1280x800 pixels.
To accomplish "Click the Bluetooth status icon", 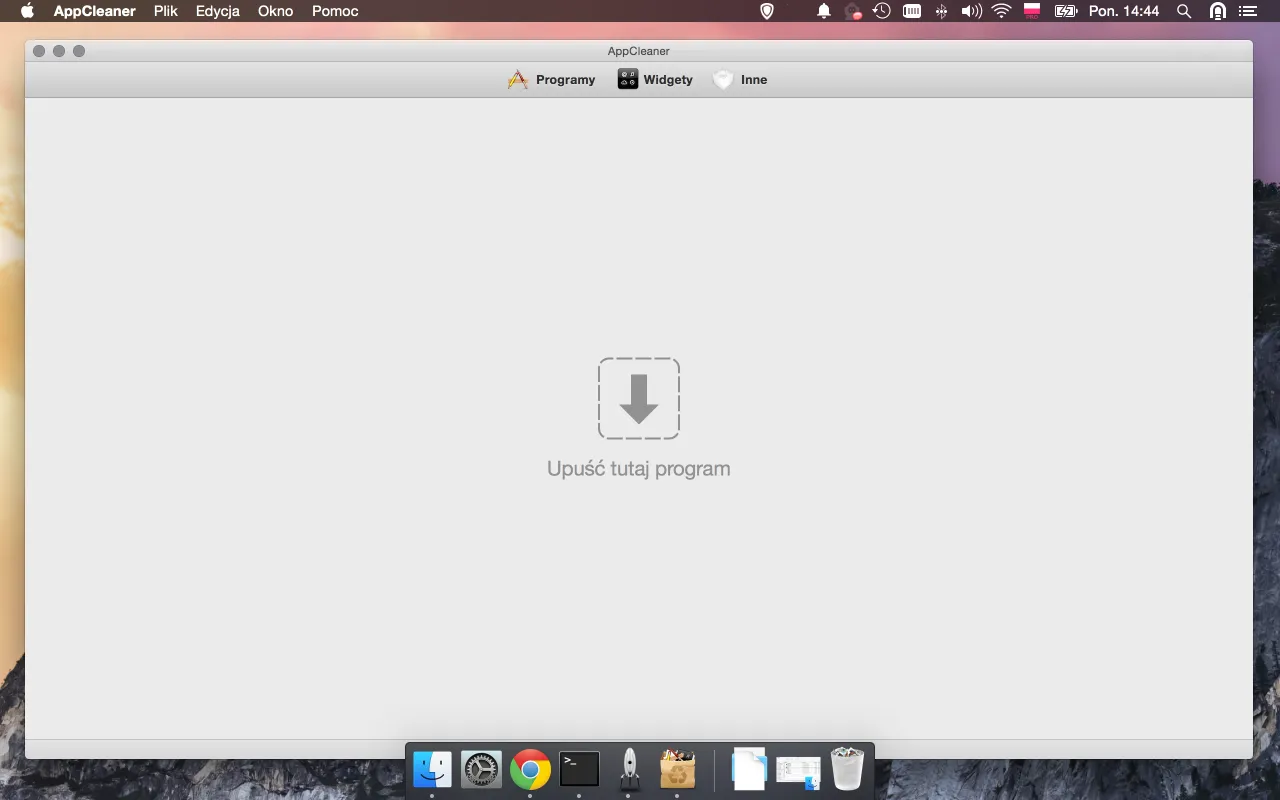I will point(941,11).
